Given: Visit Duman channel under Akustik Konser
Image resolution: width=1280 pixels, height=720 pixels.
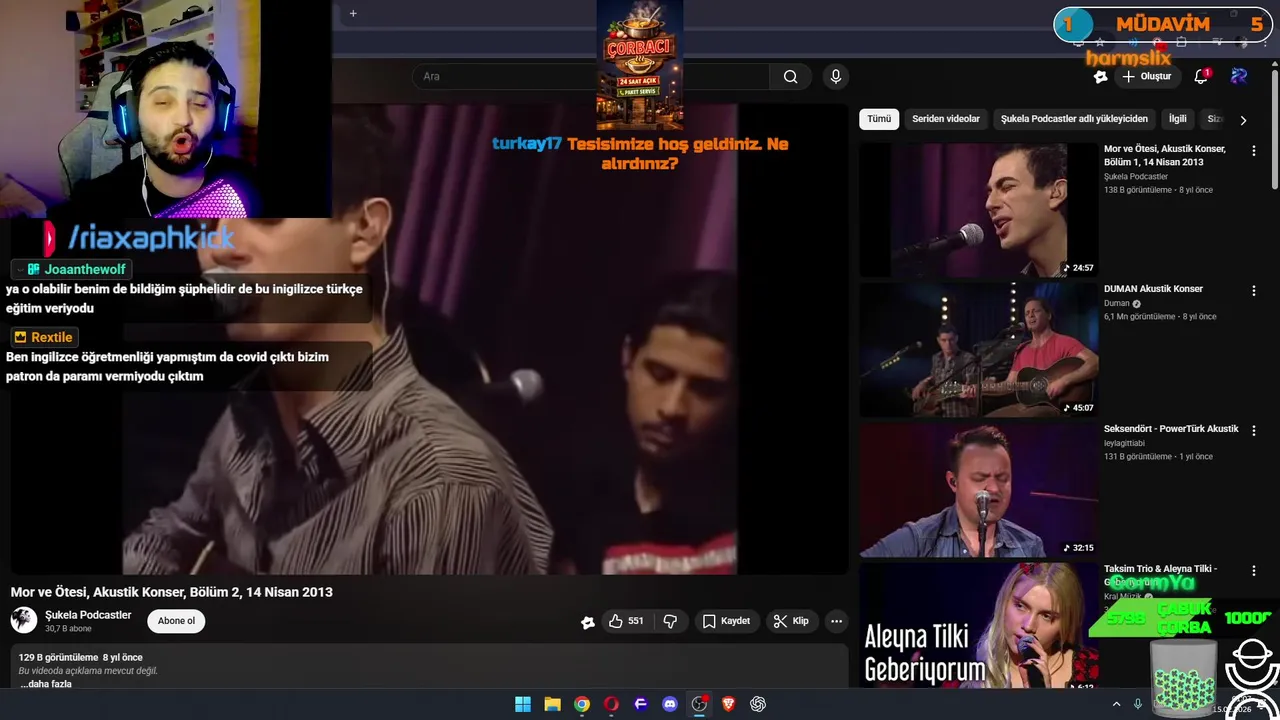Looking at the screenshot, I should coord(1116,303).
